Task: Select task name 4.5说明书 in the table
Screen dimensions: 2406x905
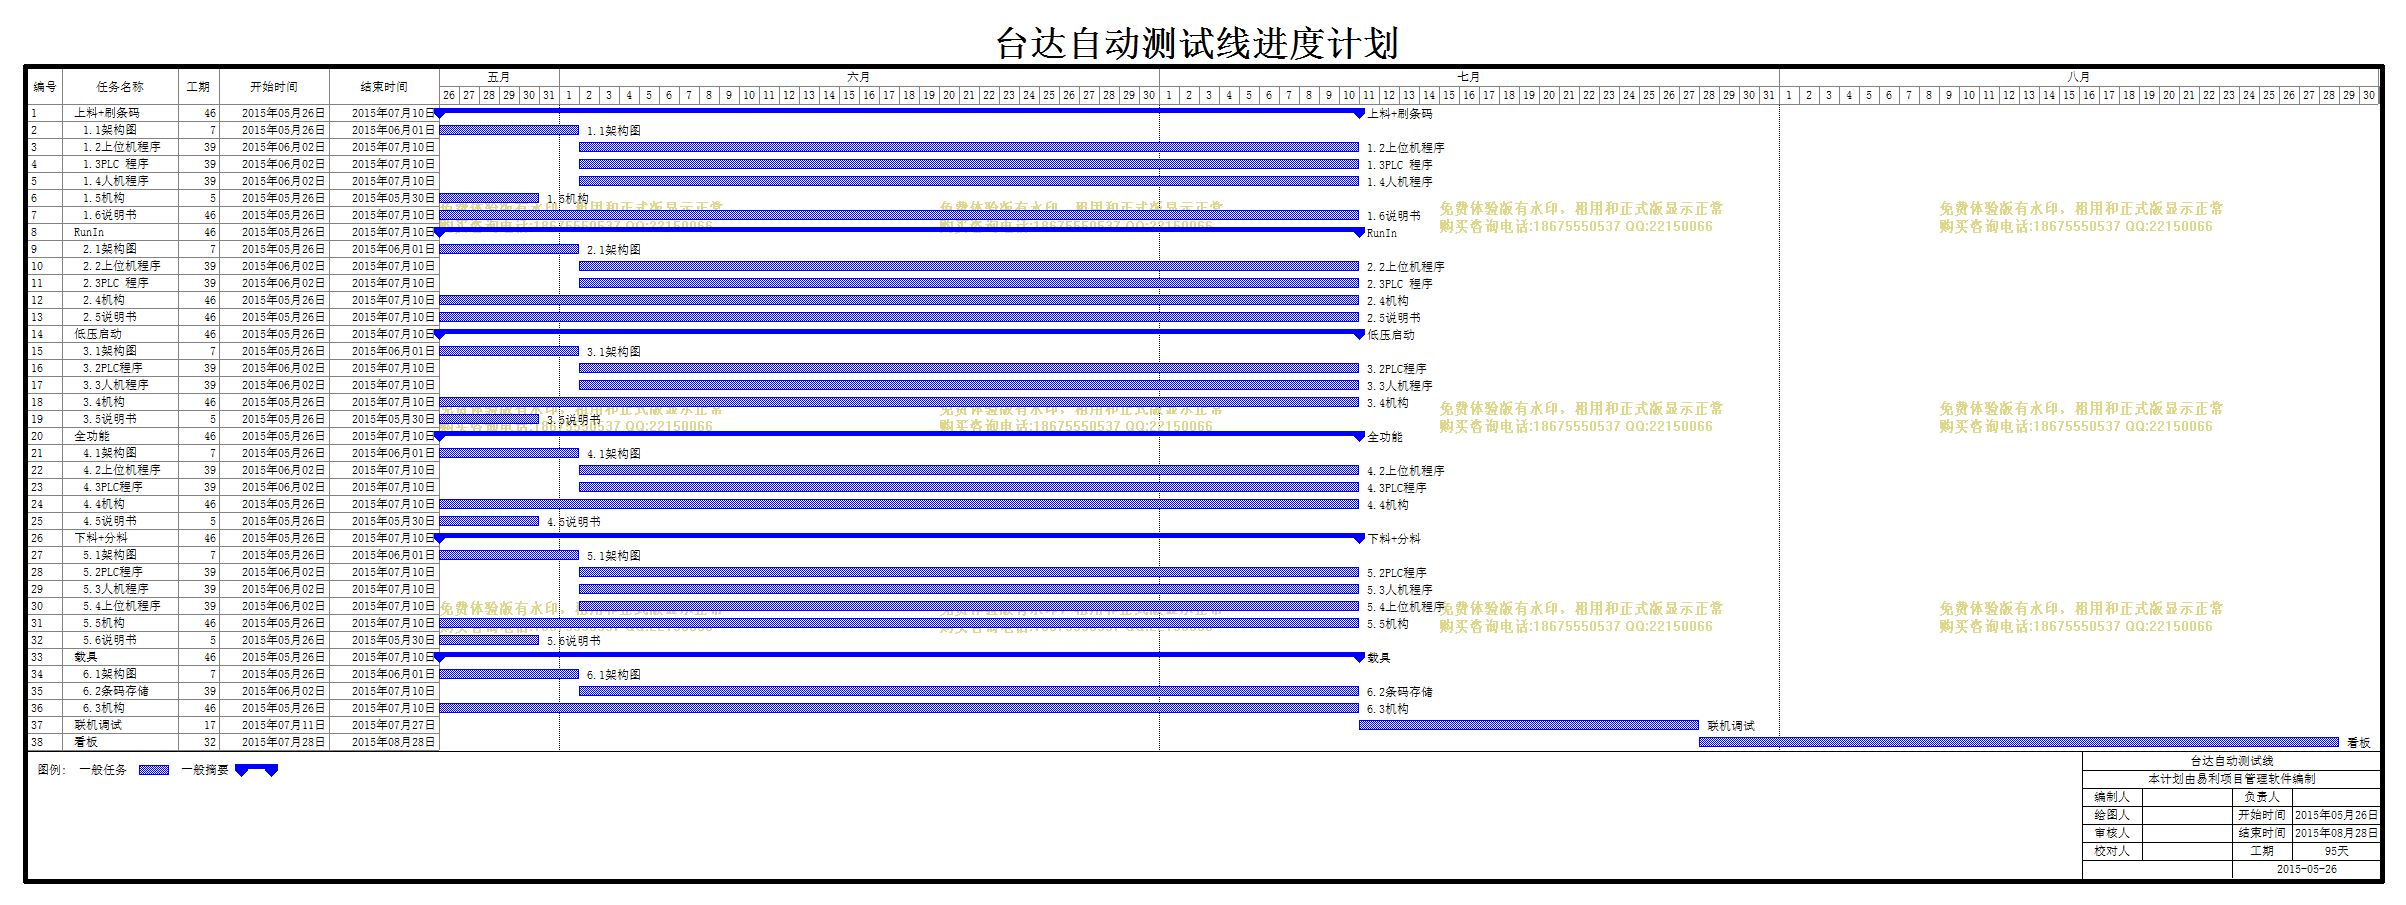Action: pyautogui.click(x=110, y=521)
